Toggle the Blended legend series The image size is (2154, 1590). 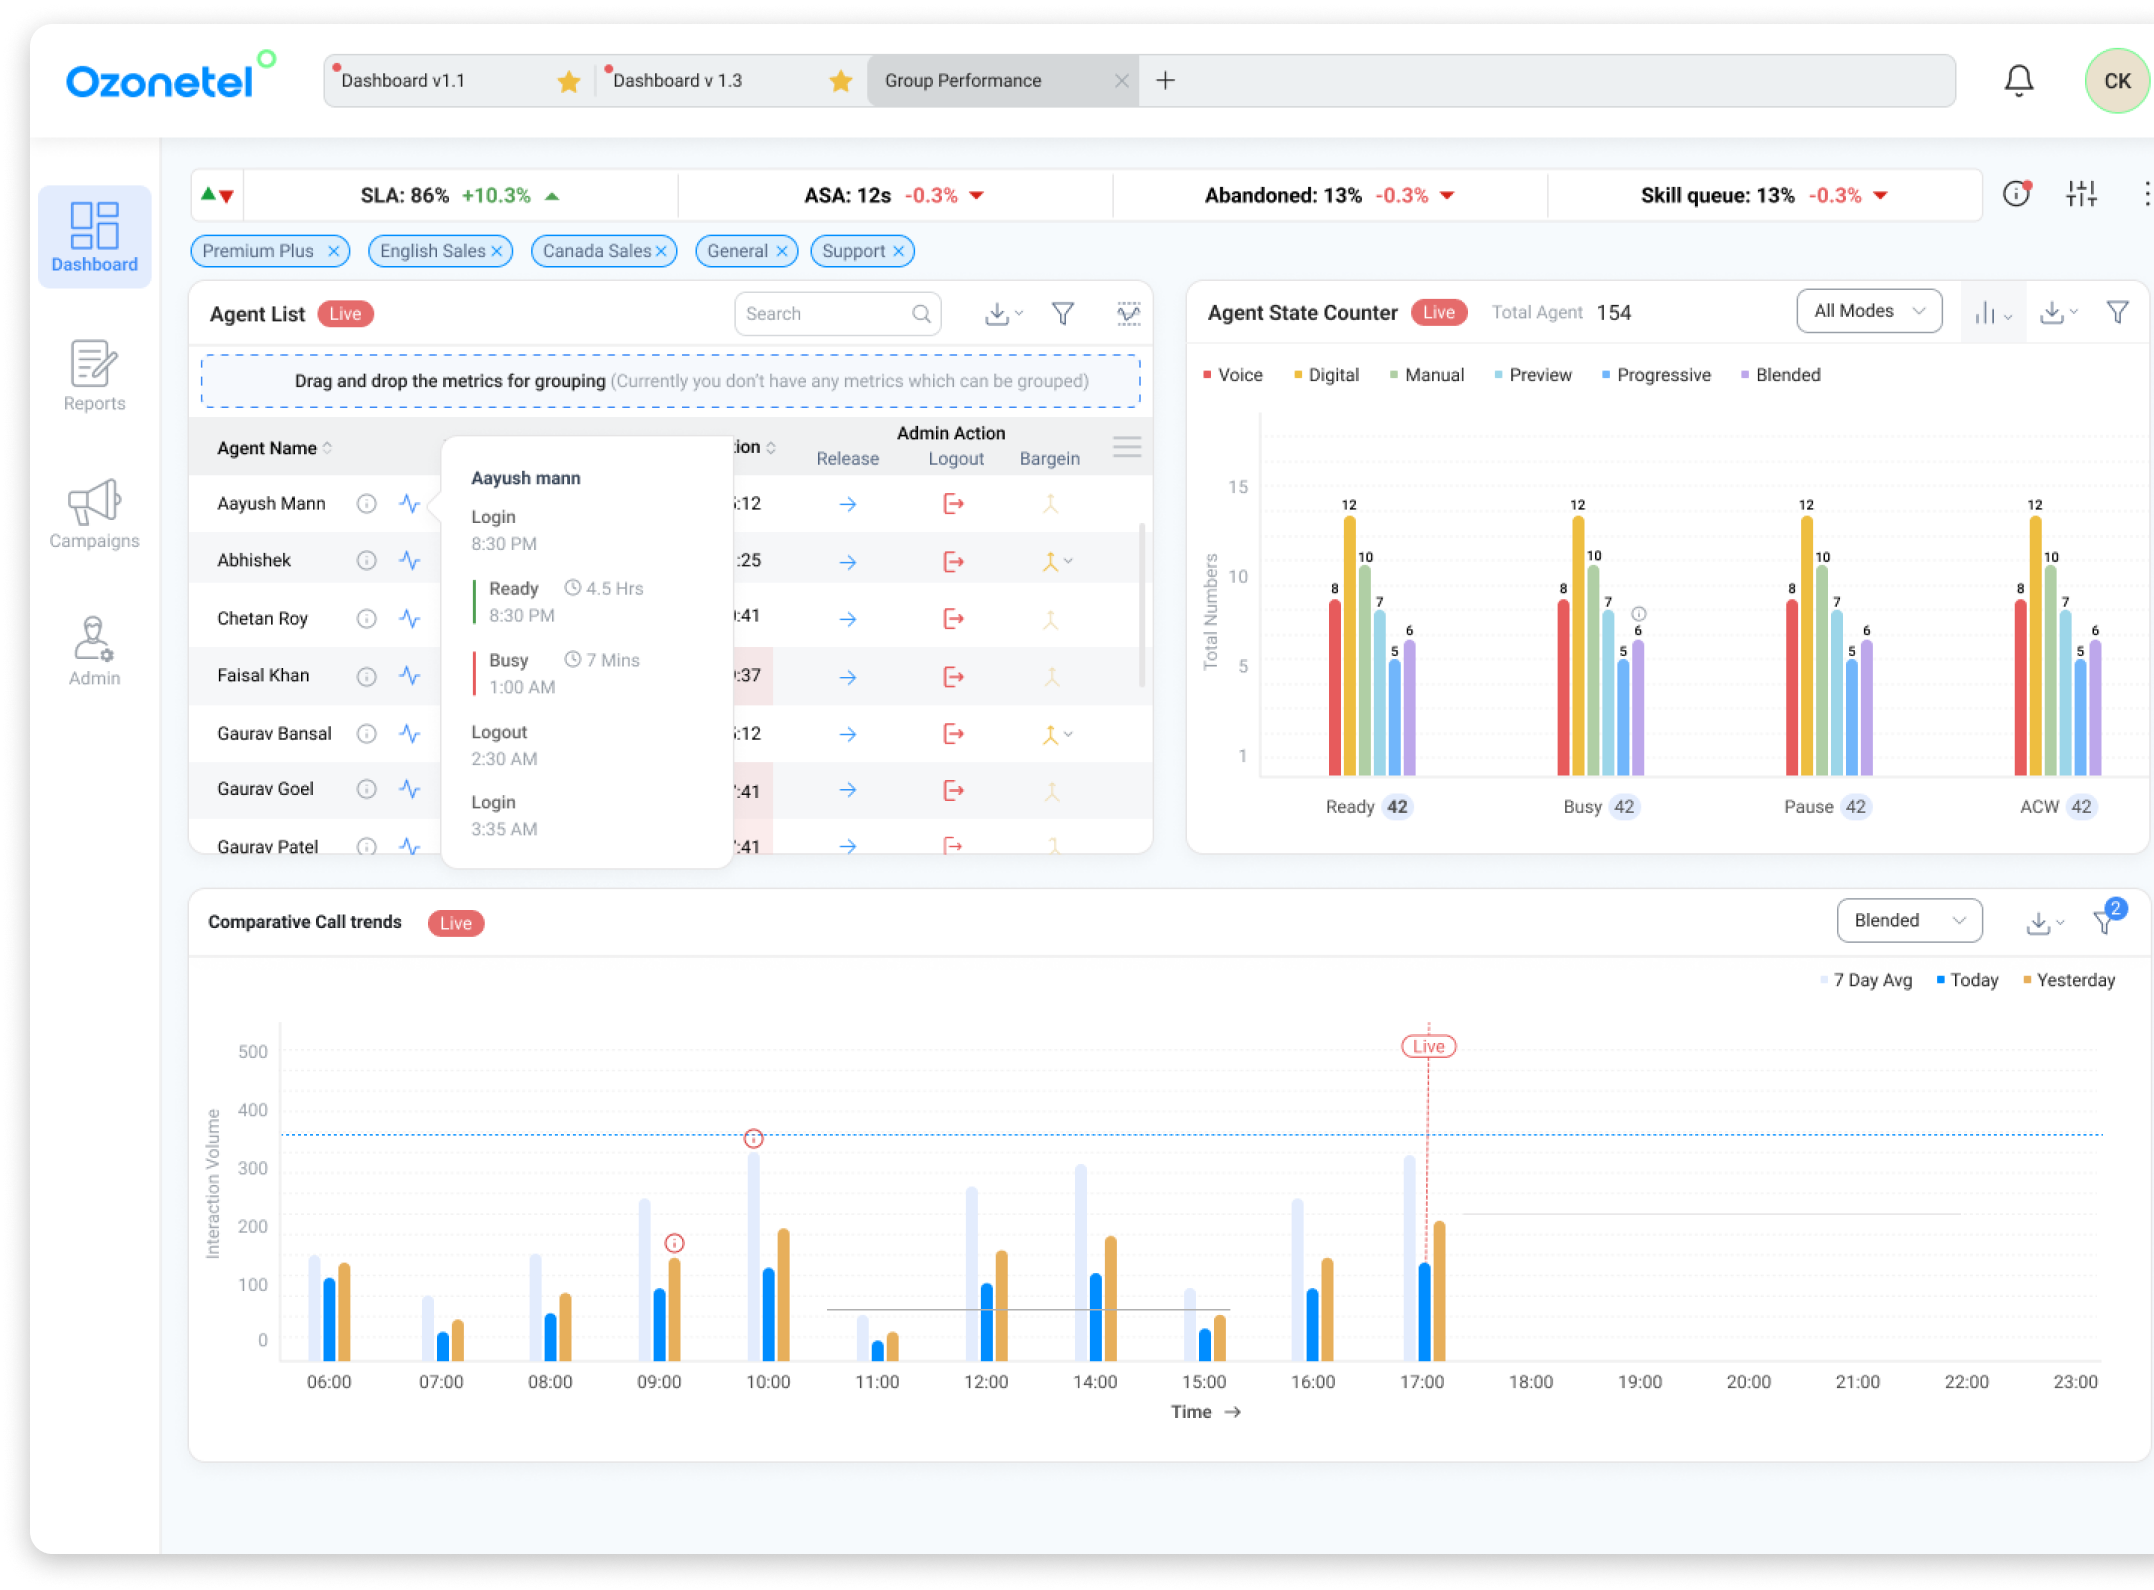[x=1780, y=375]
